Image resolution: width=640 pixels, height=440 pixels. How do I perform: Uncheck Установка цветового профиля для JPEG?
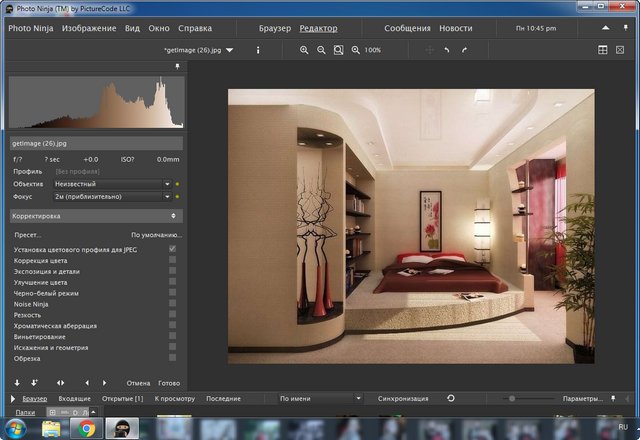173,248
